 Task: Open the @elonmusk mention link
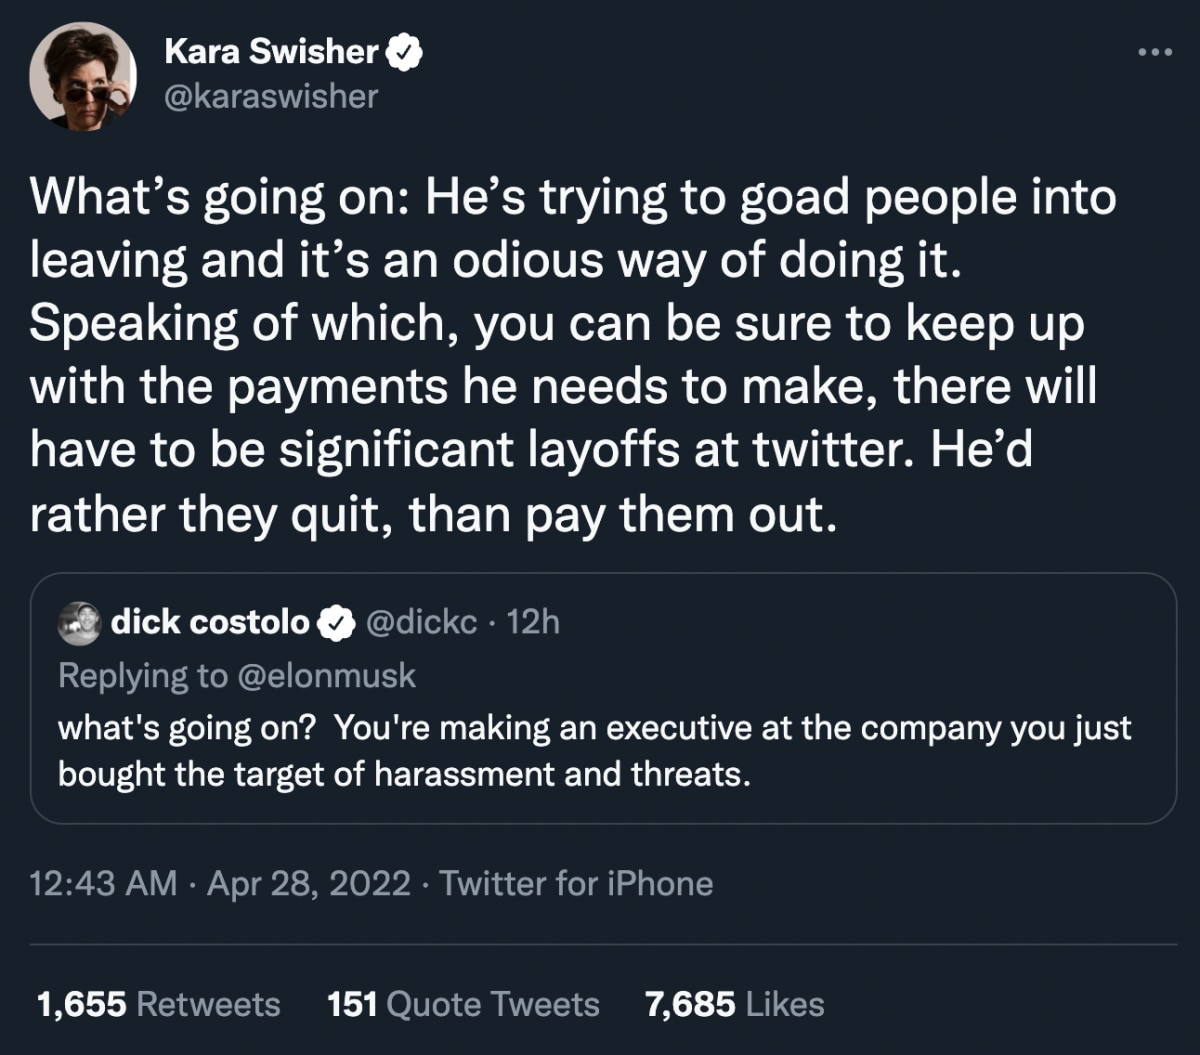tap(325, 676)
